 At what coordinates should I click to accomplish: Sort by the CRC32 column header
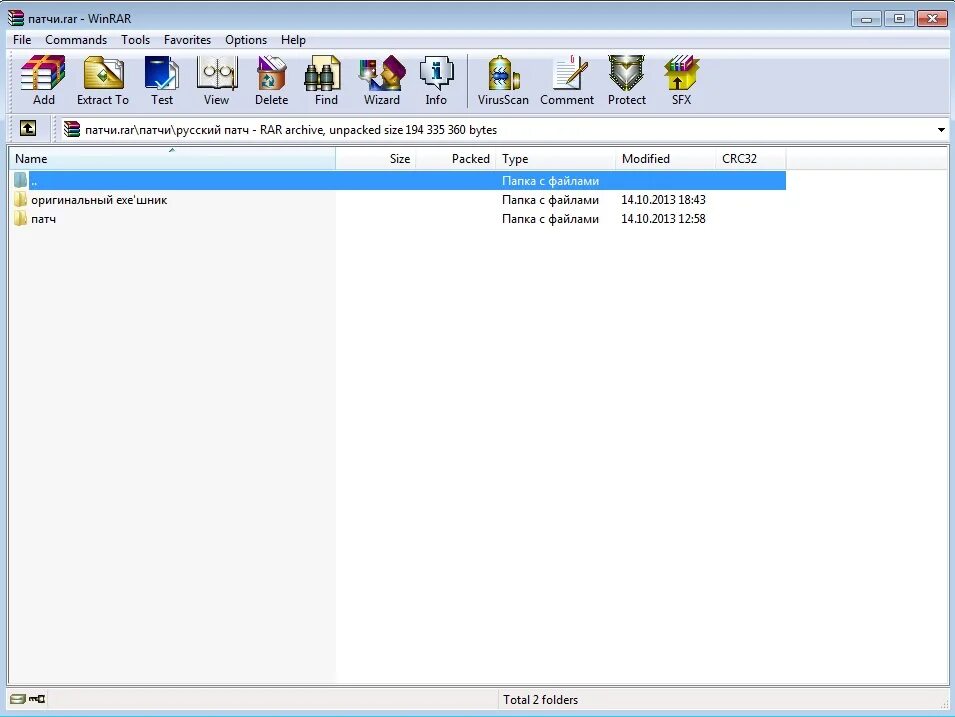tap(750, 158)
